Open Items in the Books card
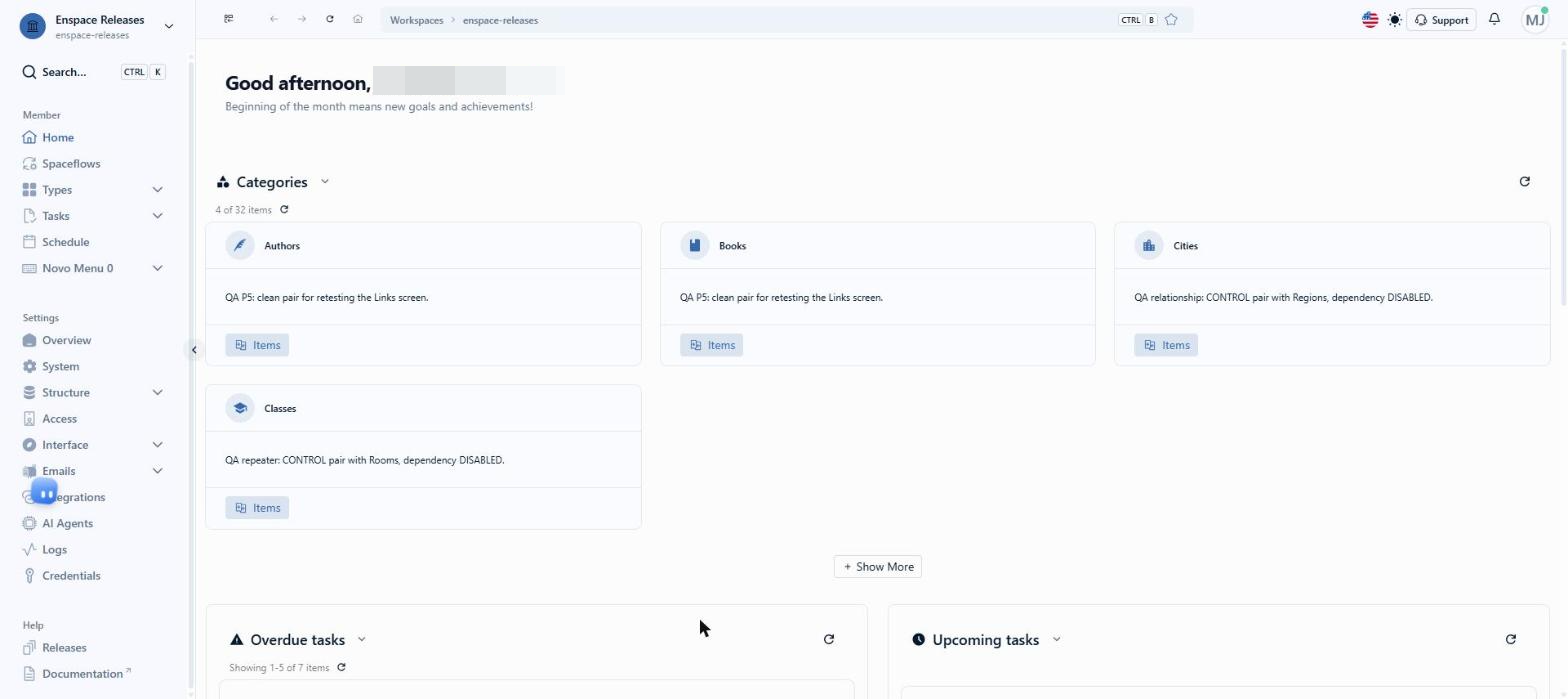The width and height of the screenshot is (1568, 699). point(712,345)
